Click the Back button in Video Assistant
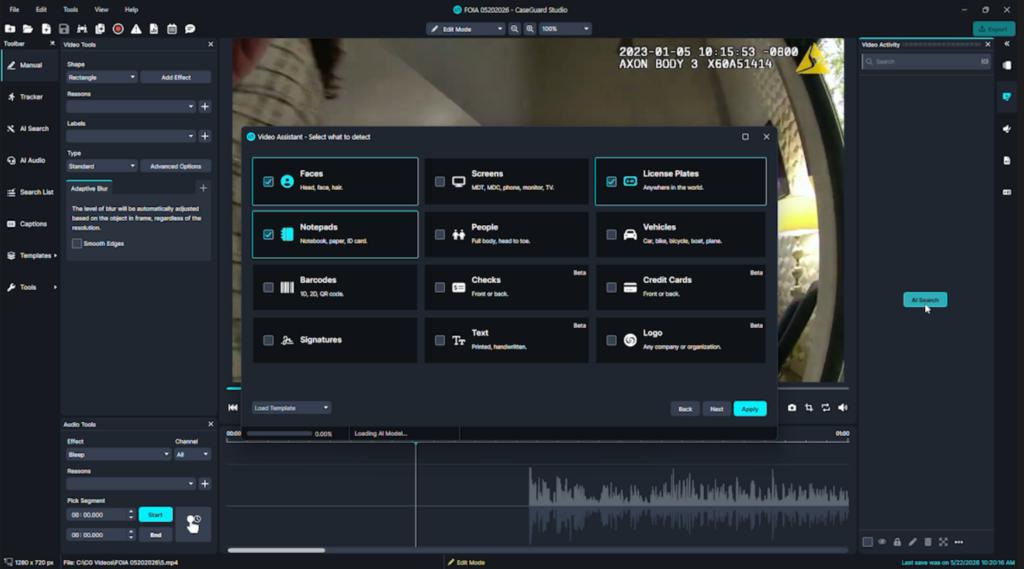 (x=685, y=409)
